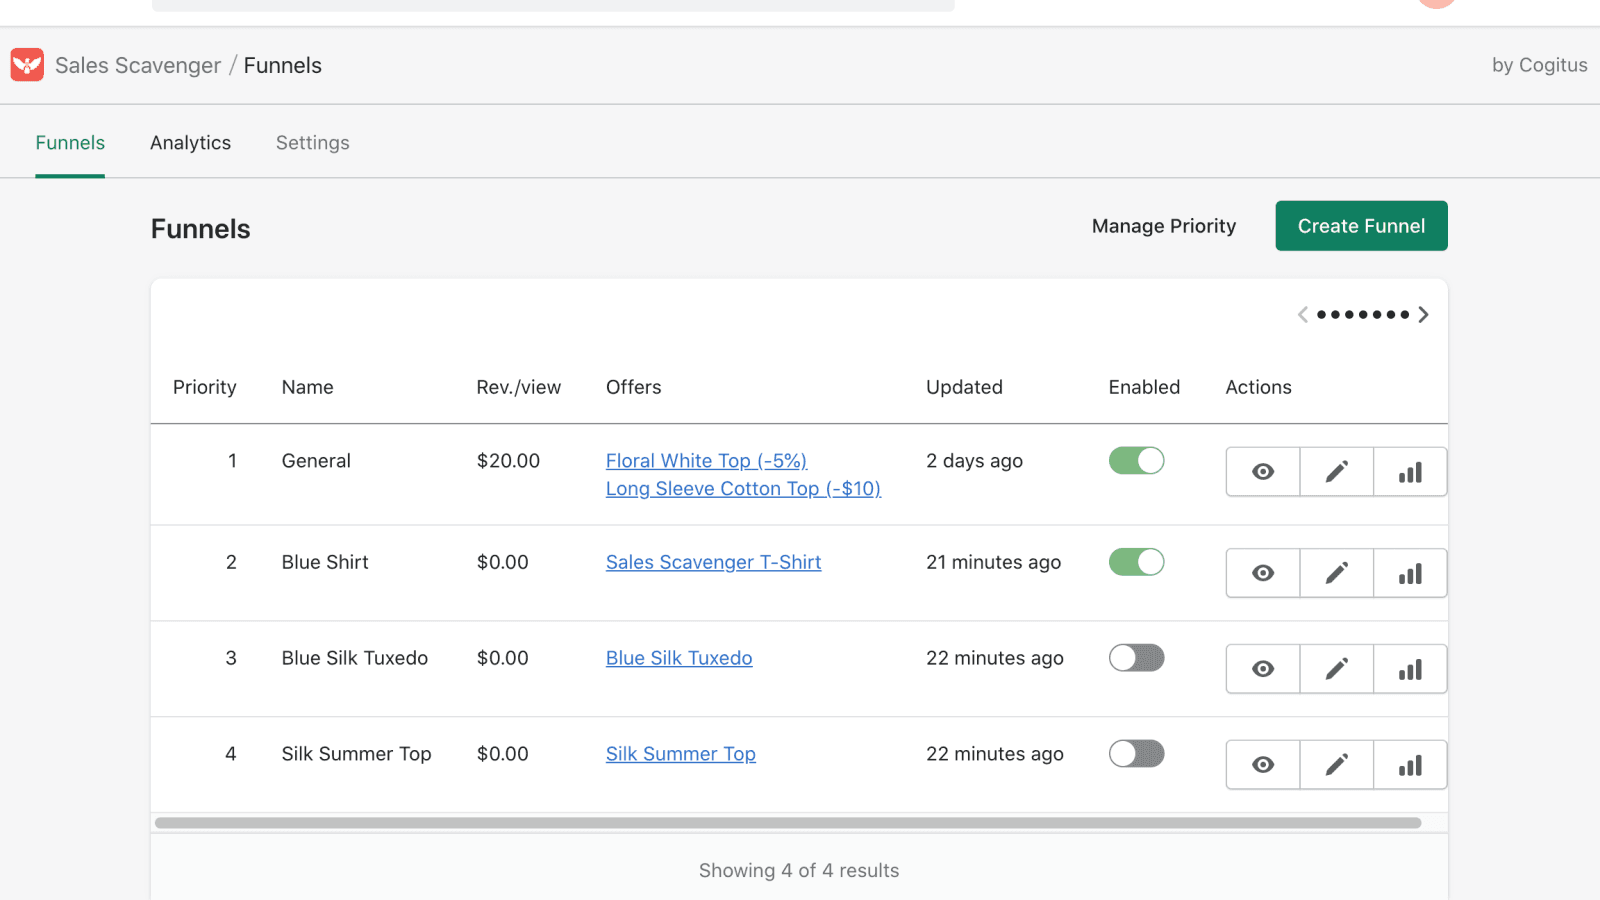Open the Sales Scavenger T-Shirt offer link
The image size is (1600, 900).
(713, 562)
